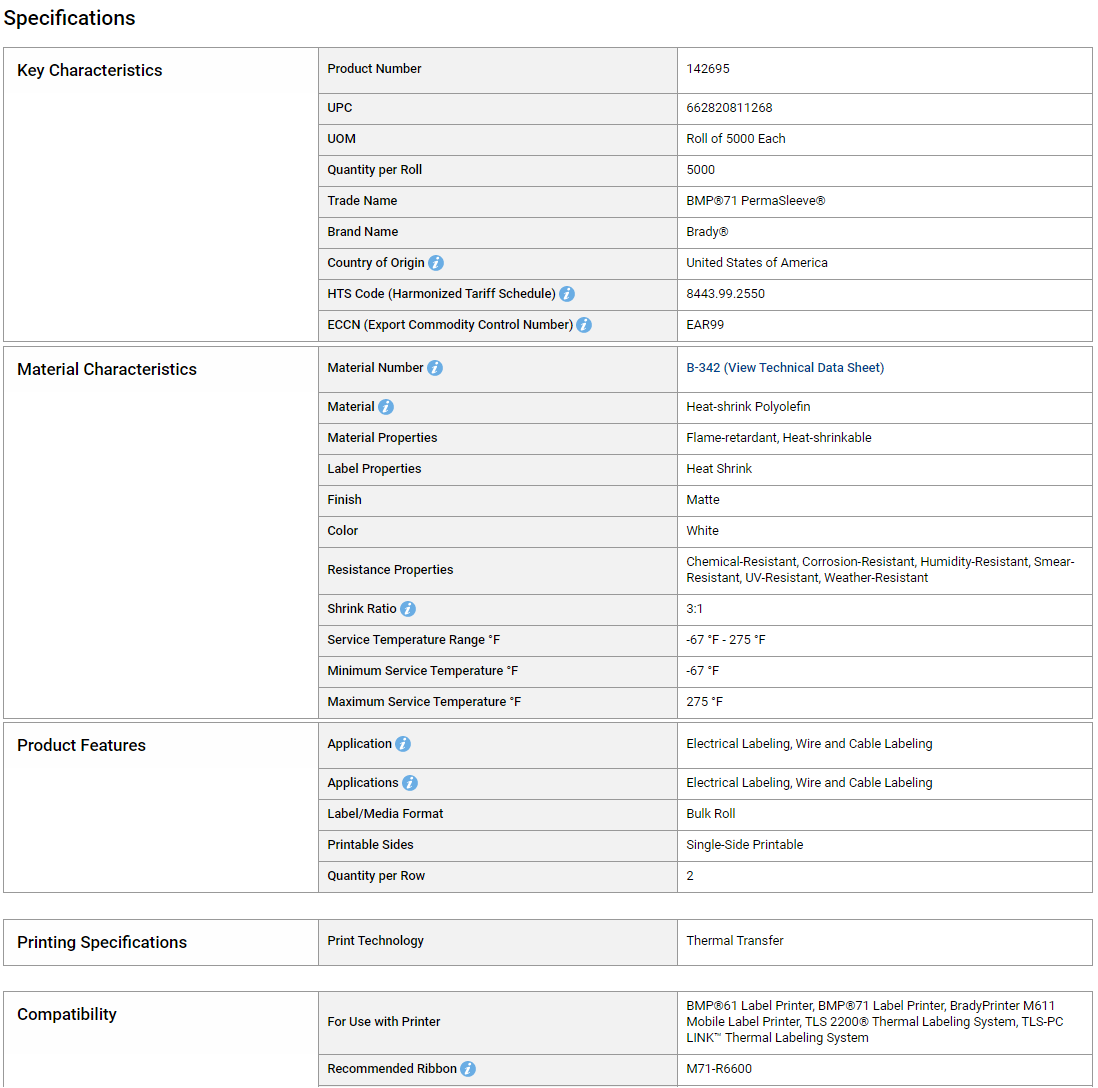Click the Product Features section heading
Viewport: 1098px width, 1088px height.
(81, 745)
